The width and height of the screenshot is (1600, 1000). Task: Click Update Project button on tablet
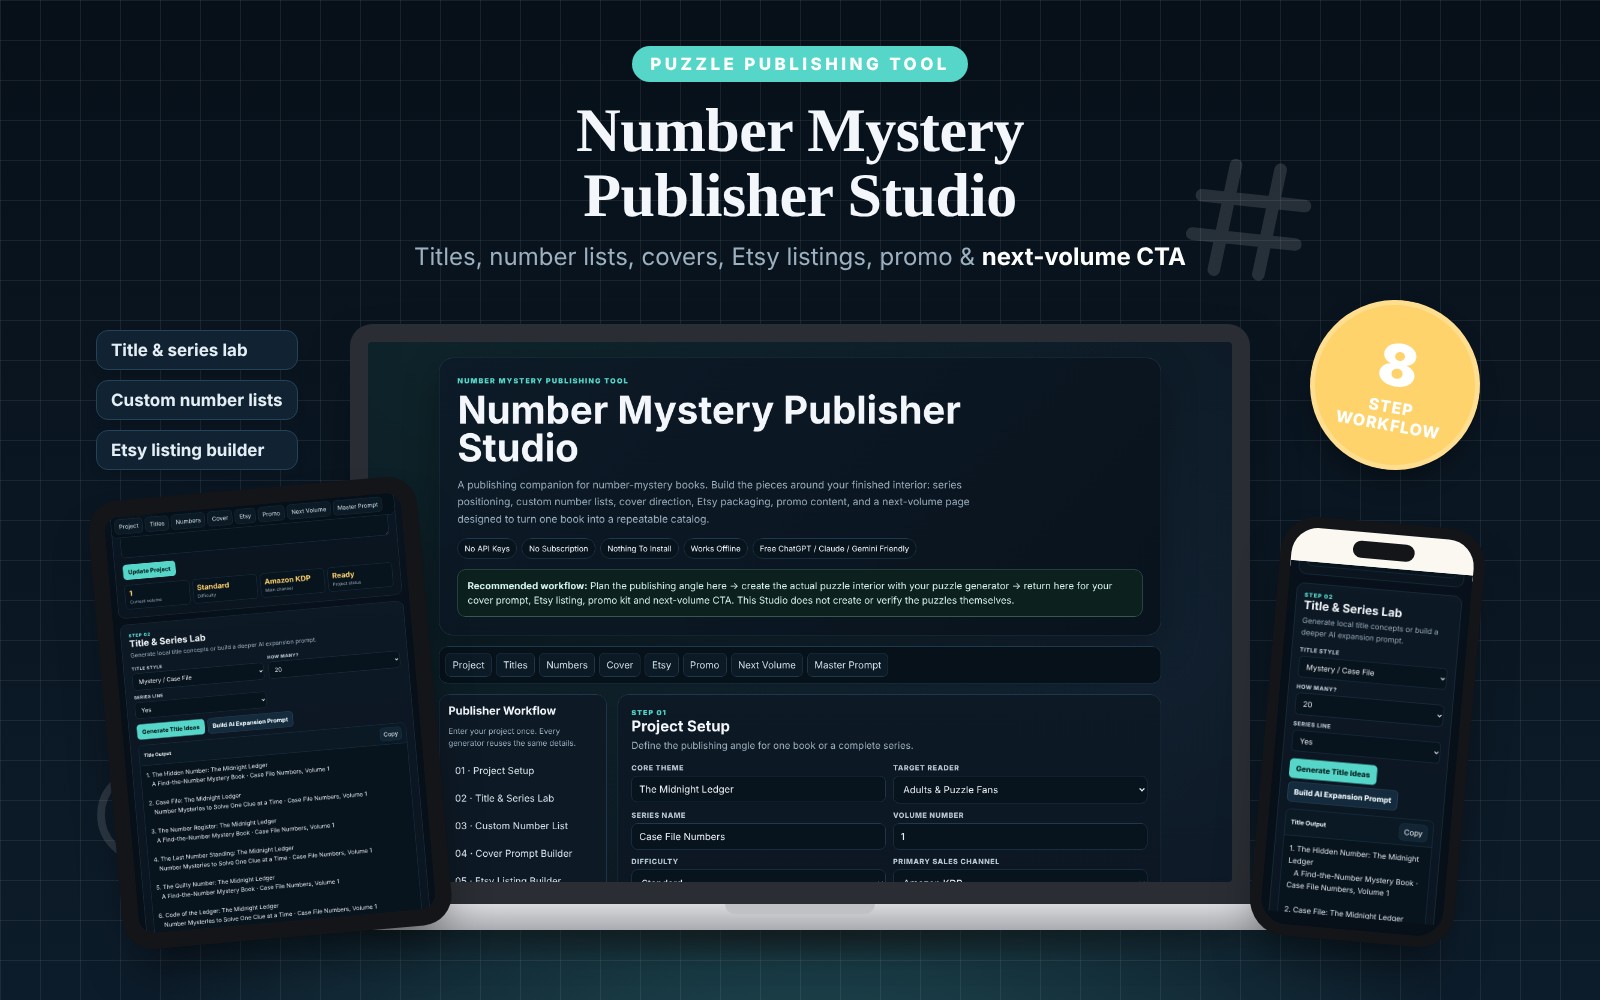click(x=150, y=570)
